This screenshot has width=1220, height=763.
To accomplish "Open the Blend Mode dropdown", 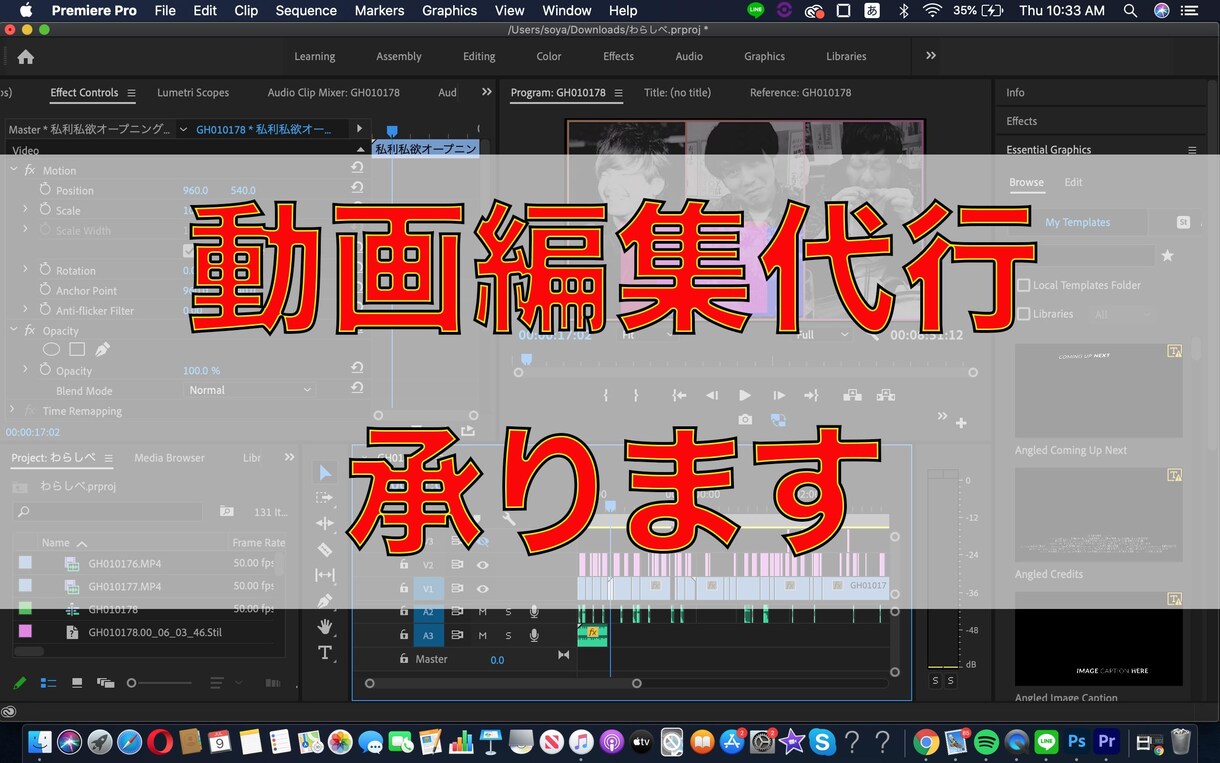I will point(250,390).
